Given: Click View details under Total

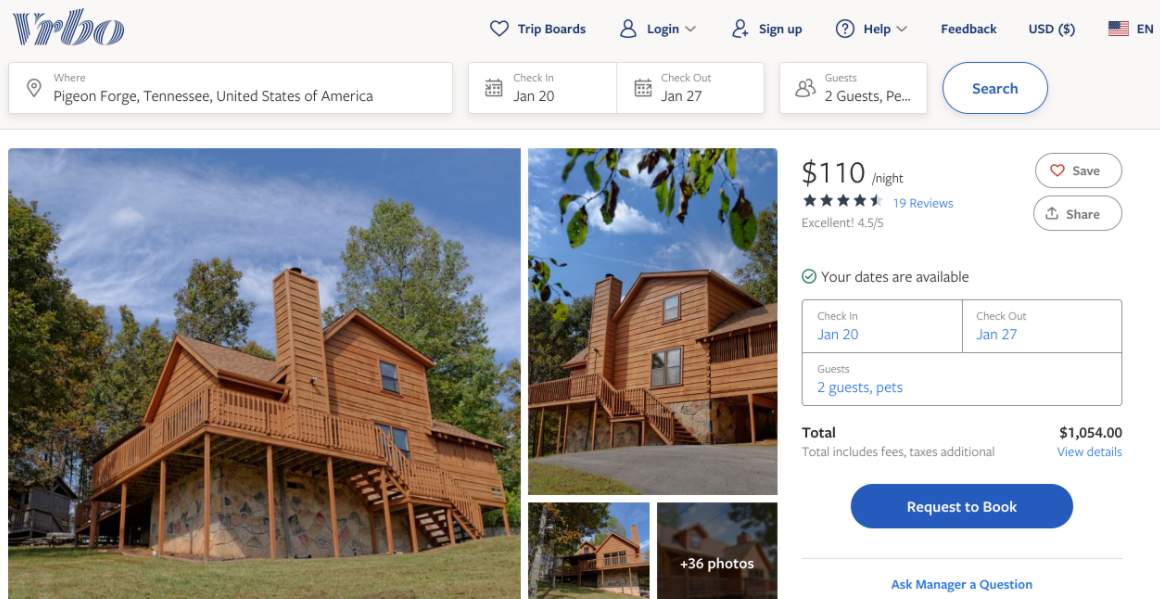Looking at the screenshot, I should 1089,452.
